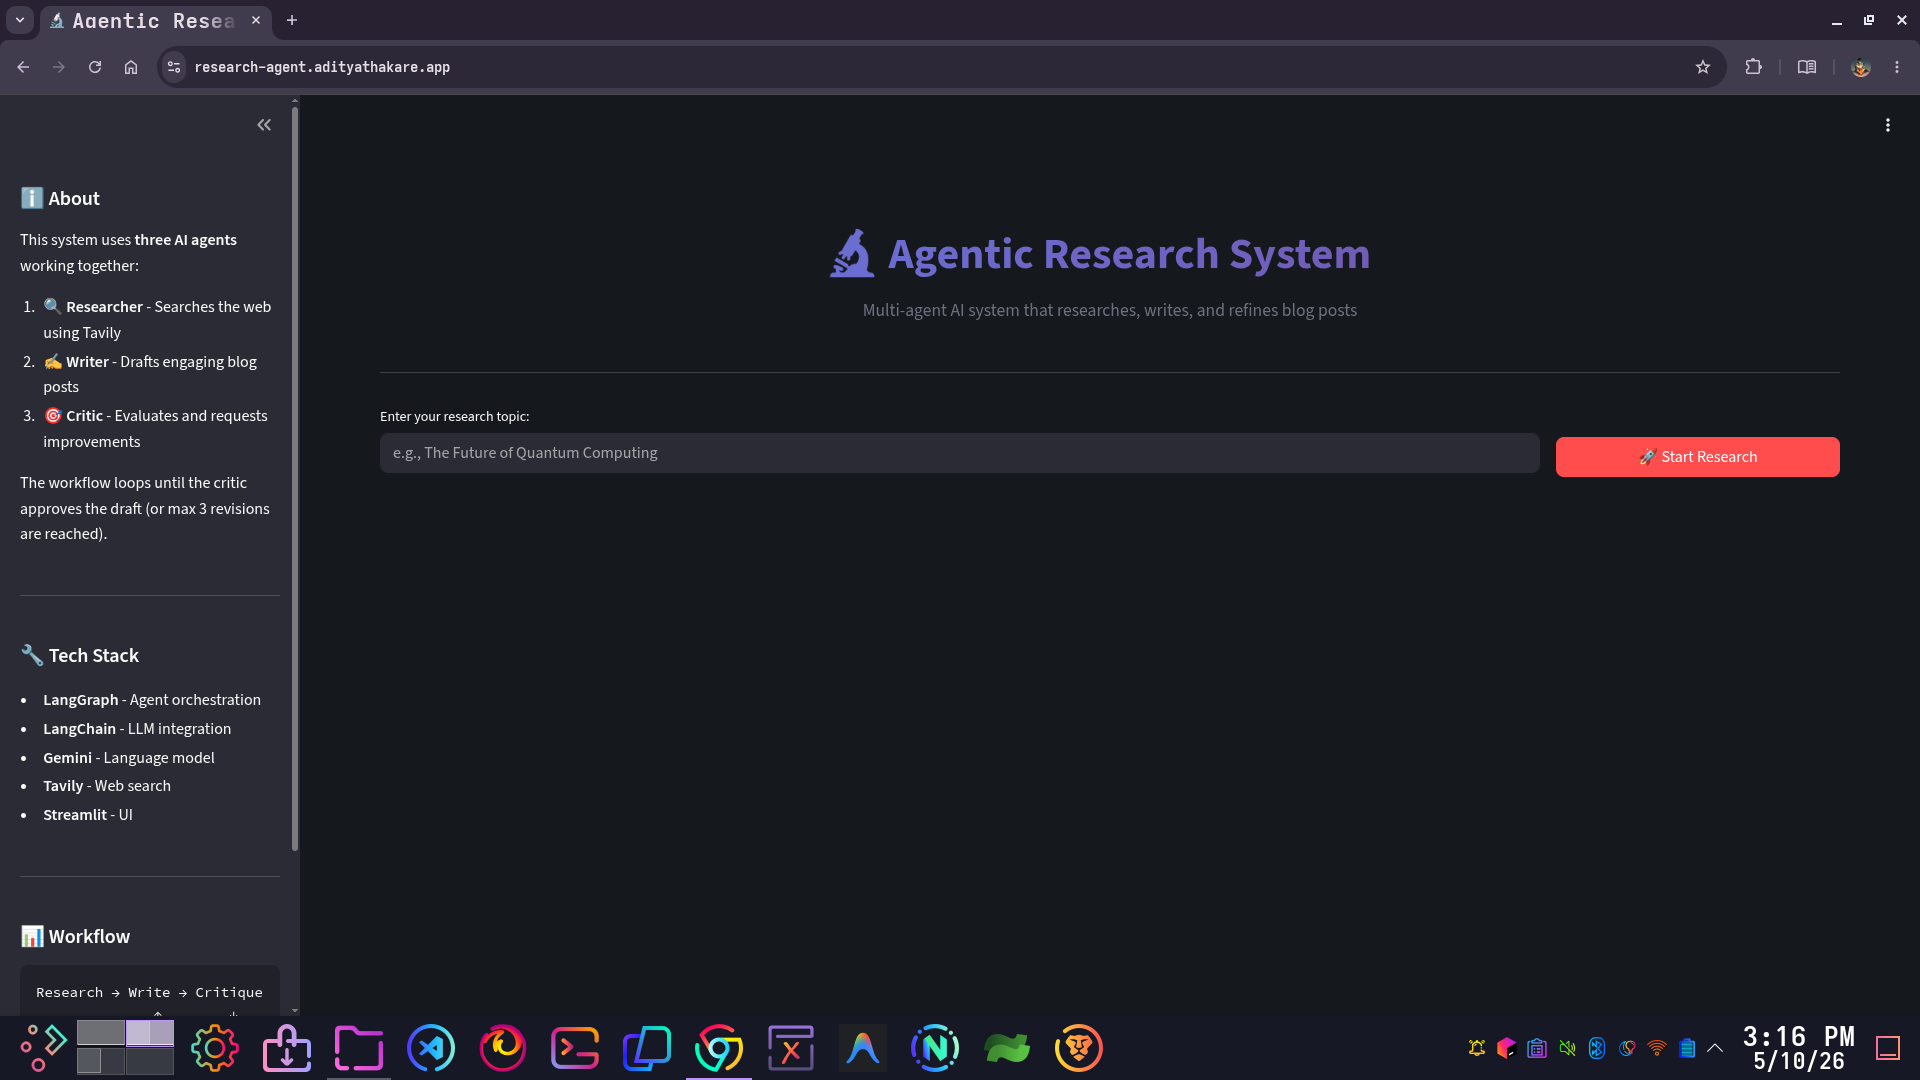Screen dimensions: 1920x1080
Task: Expand the system tray hidden icons arrow
Action: pos(1715,1048)
